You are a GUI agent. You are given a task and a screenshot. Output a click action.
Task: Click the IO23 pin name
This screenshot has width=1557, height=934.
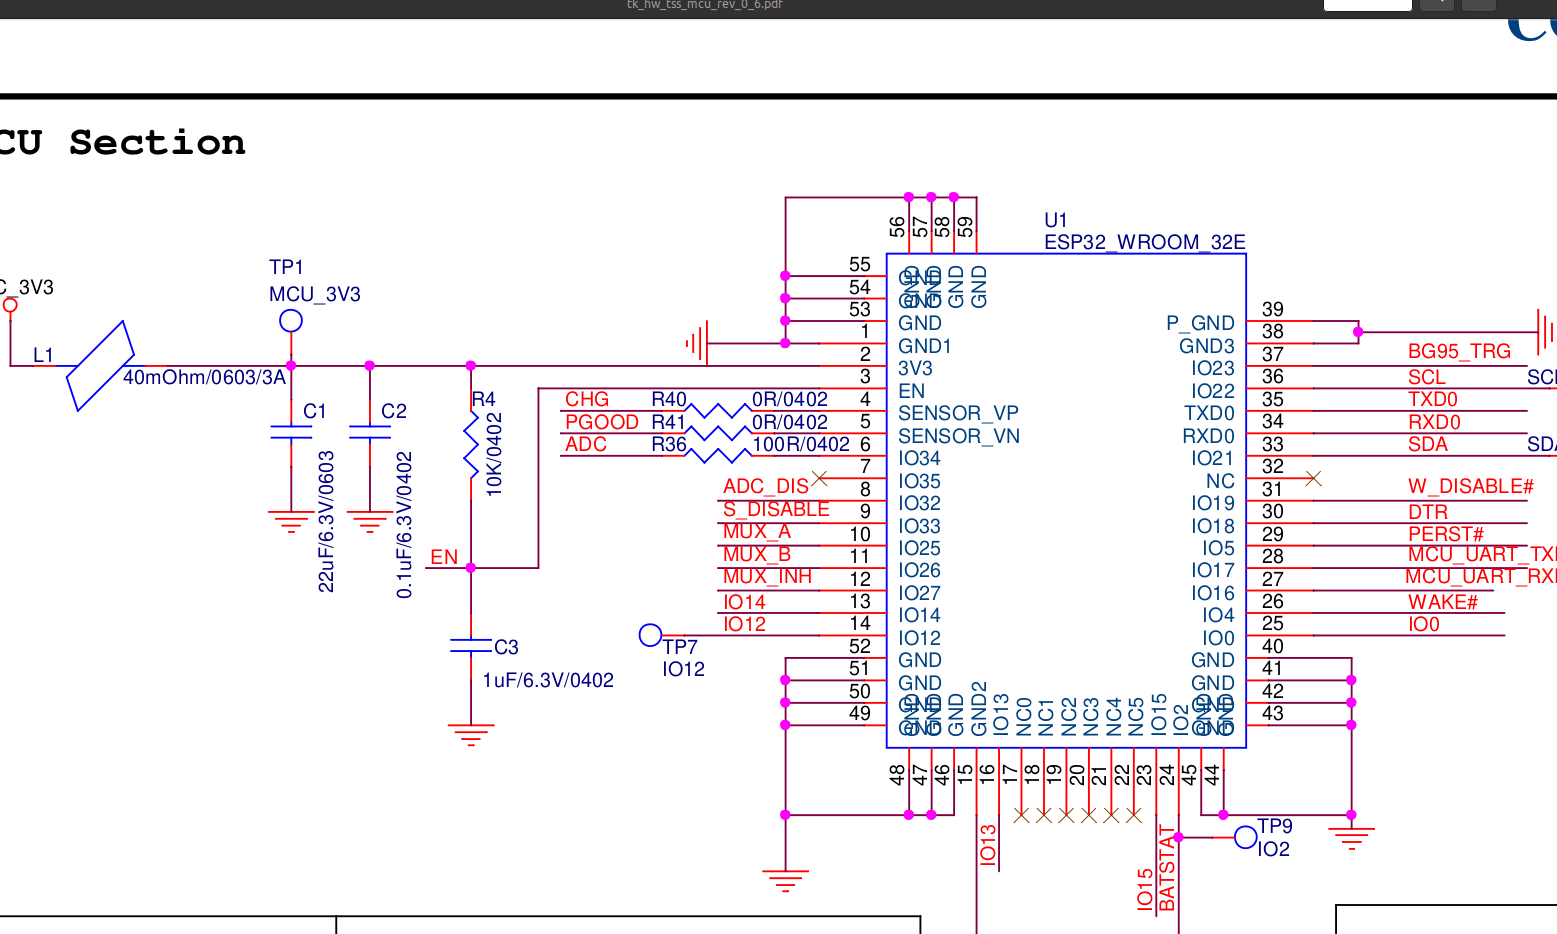click(1213, 368)
